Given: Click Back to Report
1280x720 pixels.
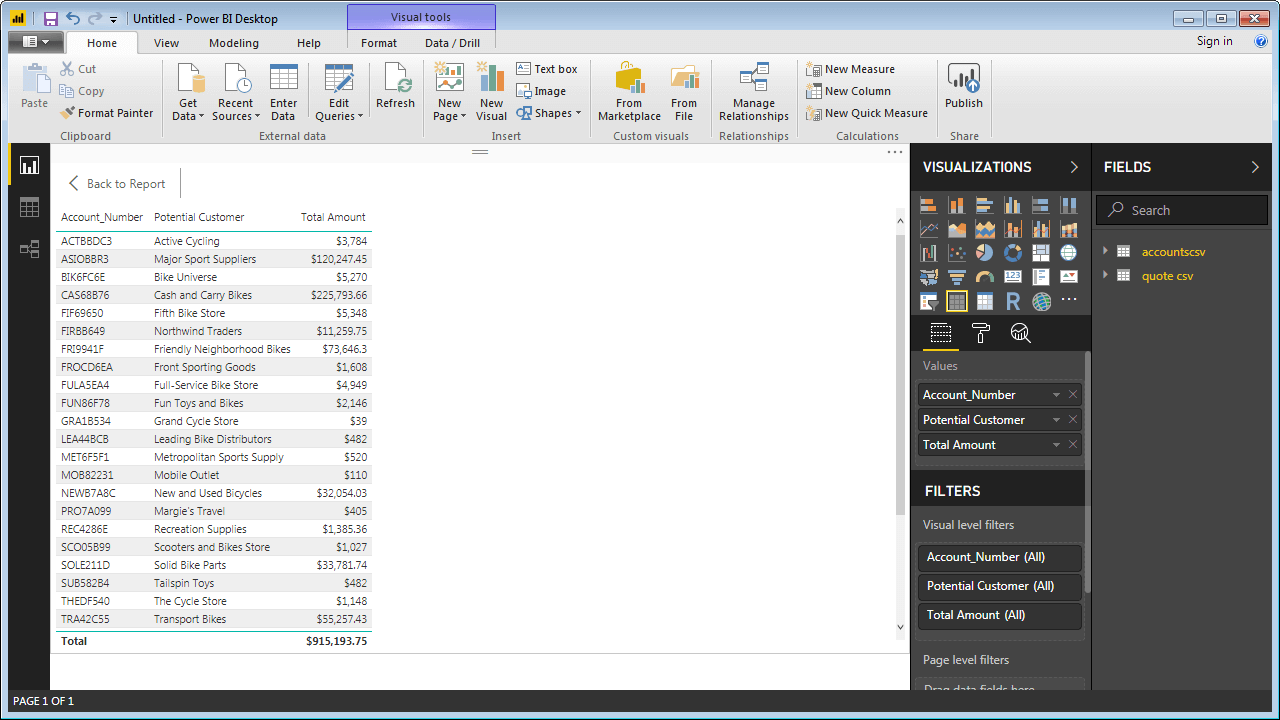Looking at the screenshot, I should [116, 184].
